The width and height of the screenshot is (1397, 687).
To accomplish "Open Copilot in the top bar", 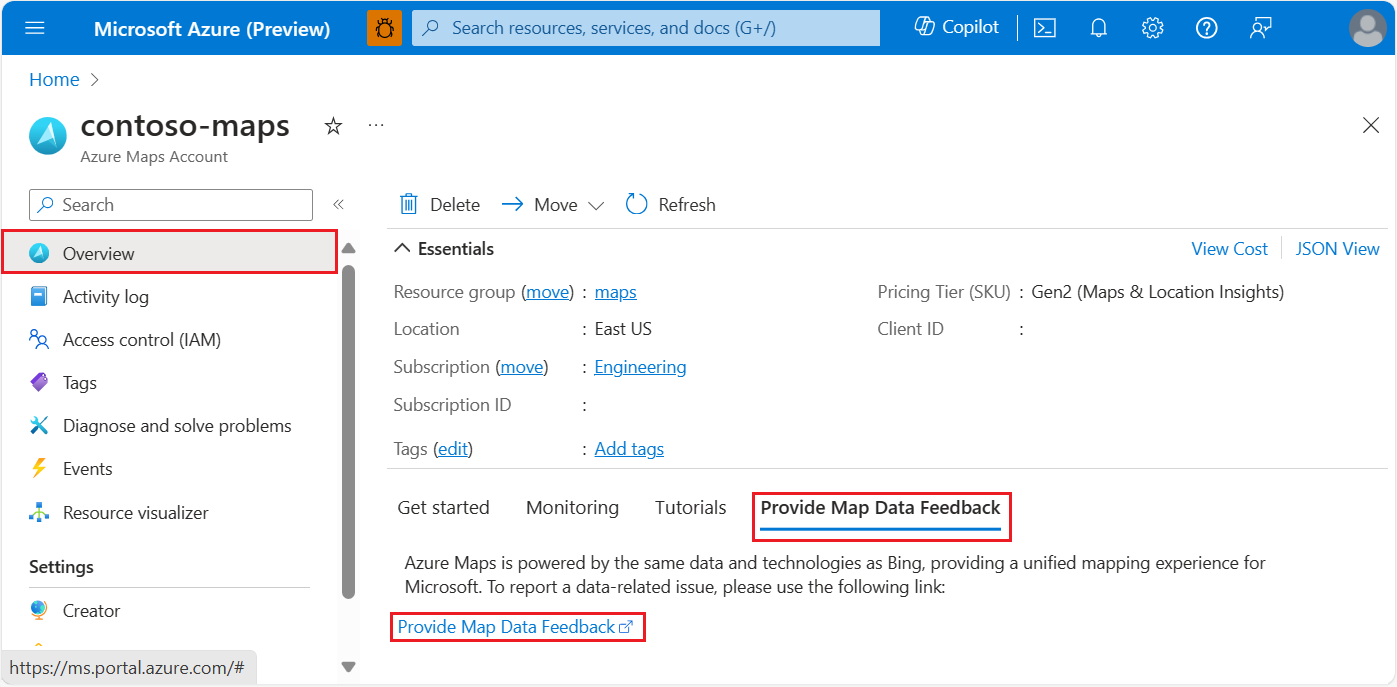I will pyautogui.click(x=955, y=27).
